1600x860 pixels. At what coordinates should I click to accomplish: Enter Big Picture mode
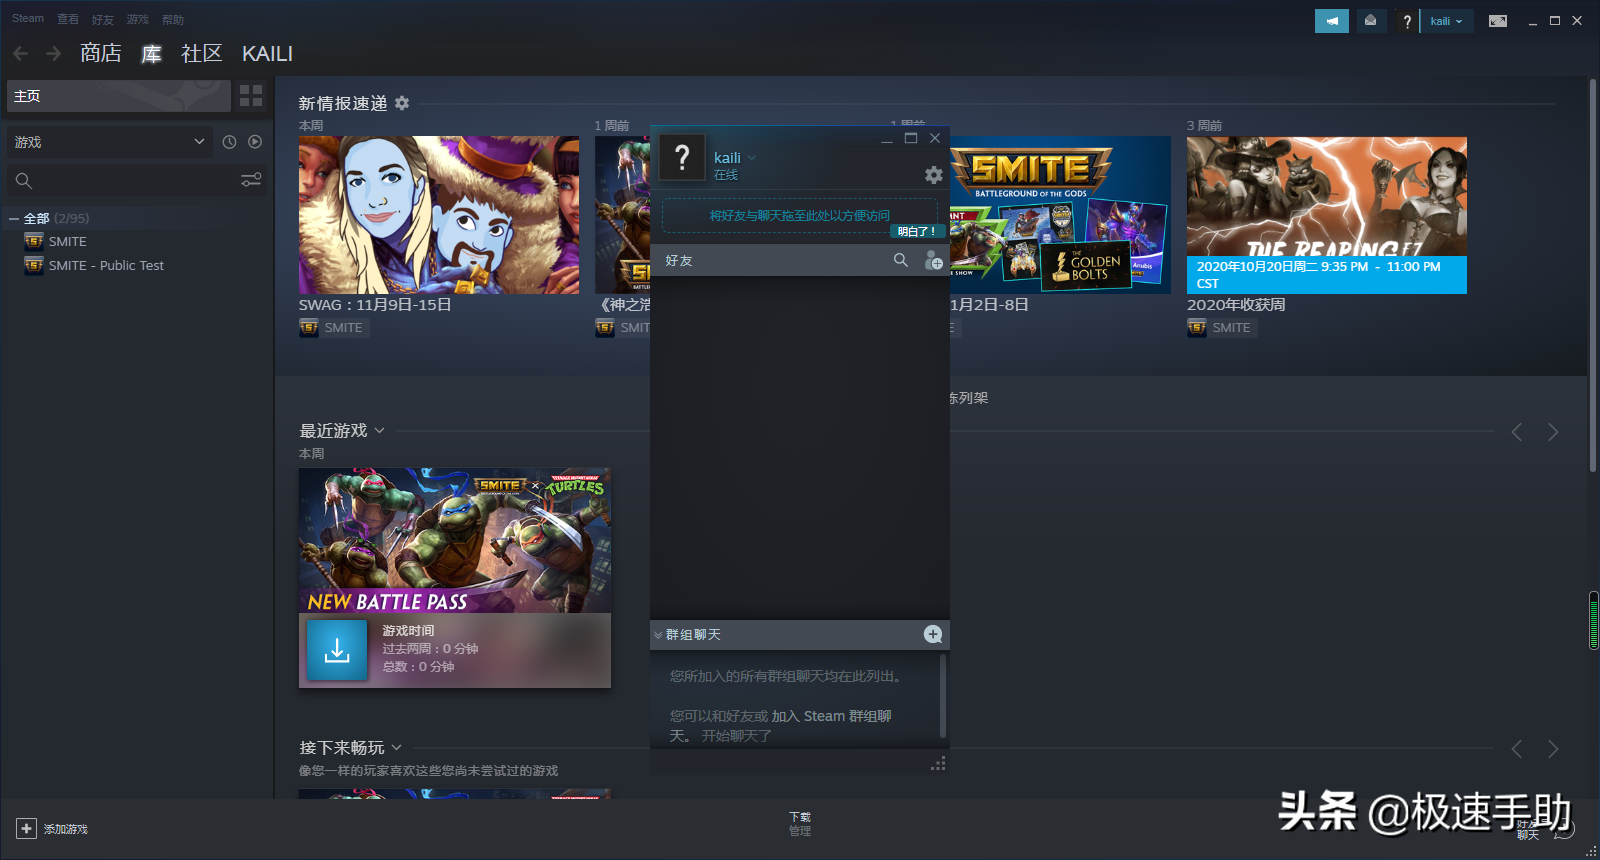click(1498, 21)
